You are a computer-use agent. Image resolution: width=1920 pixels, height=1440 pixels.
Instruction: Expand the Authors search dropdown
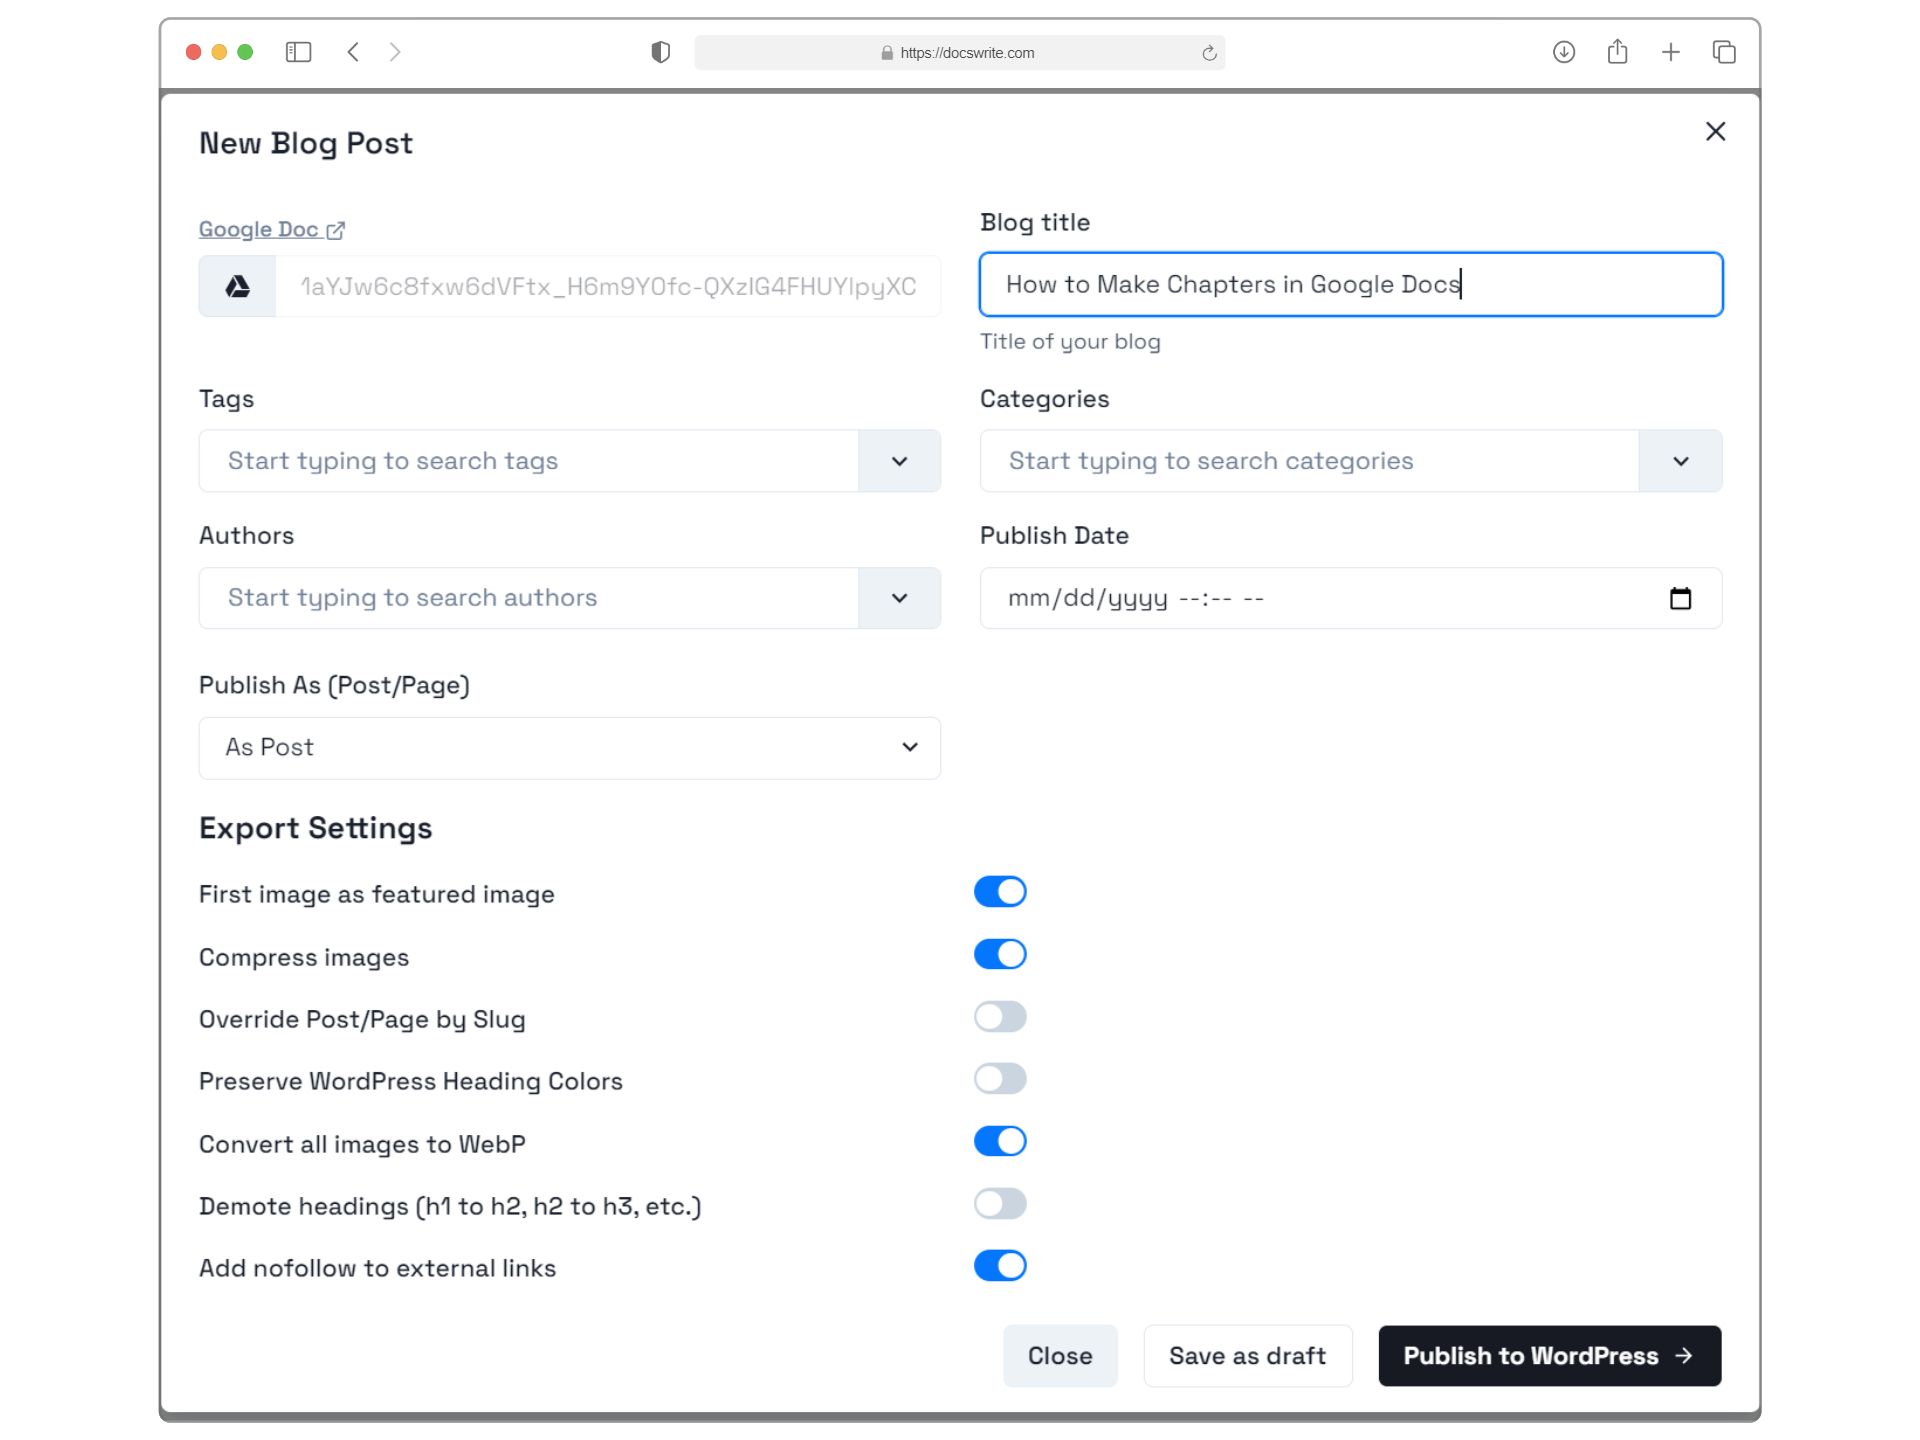901,597
